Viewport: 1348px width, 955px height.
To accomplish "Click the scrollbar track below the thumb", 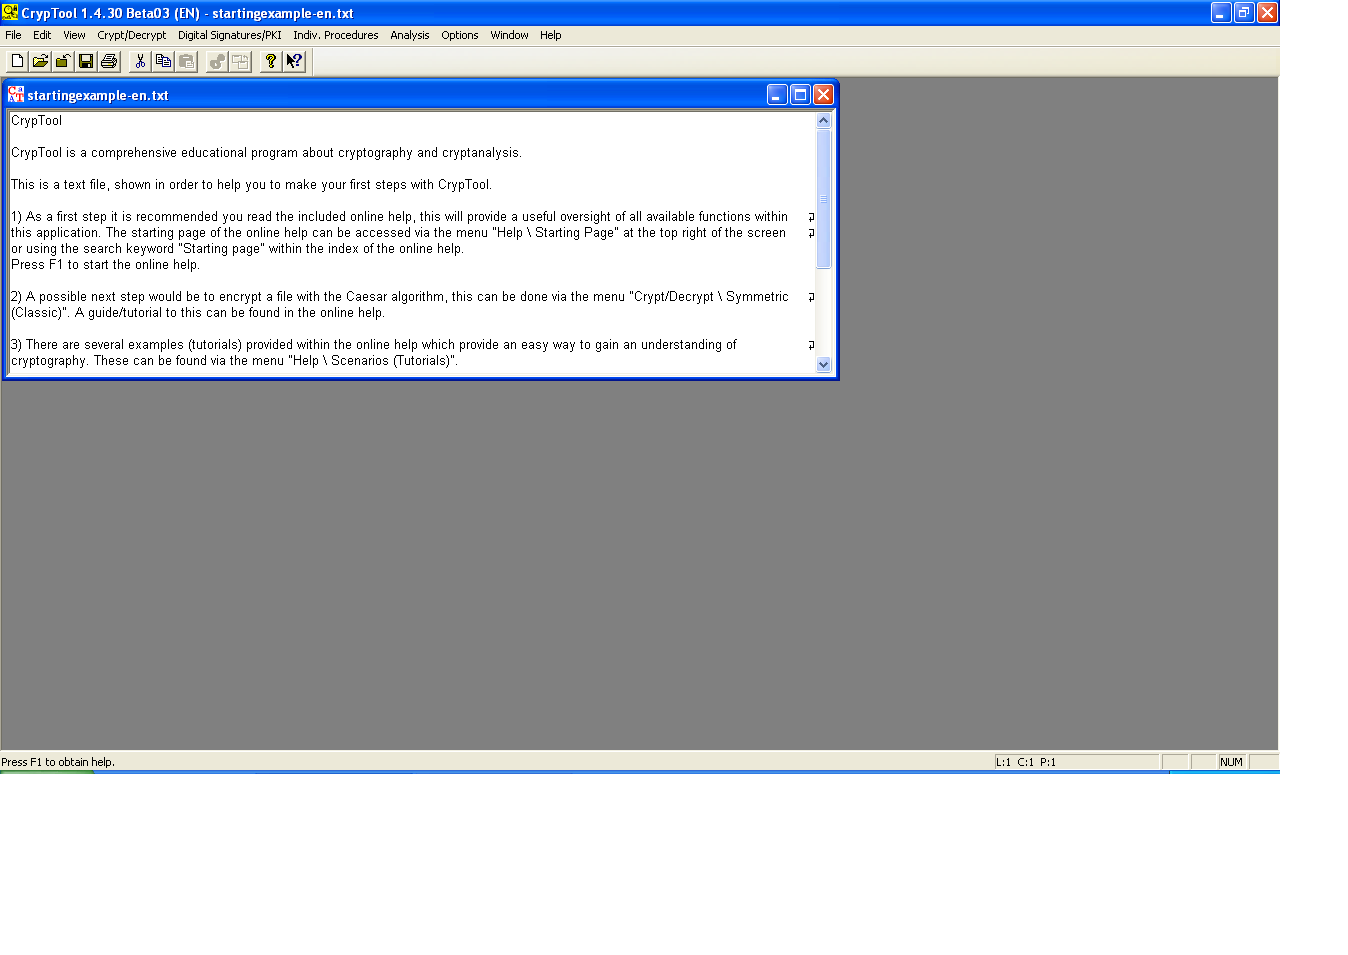I will (x=824, y=312).
